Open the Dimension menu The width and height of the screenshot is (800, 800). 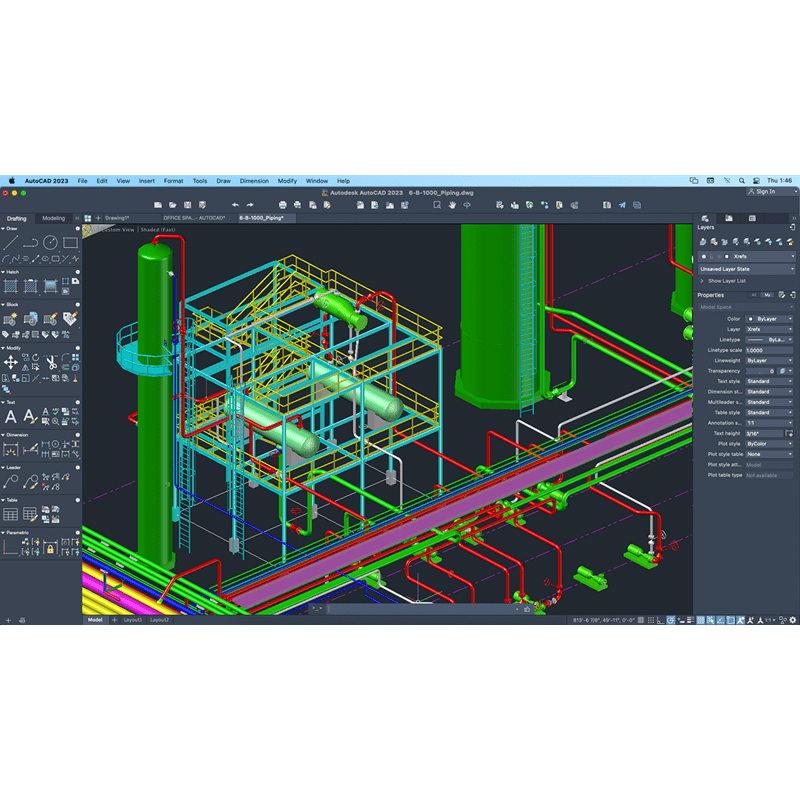click(254, 181)
